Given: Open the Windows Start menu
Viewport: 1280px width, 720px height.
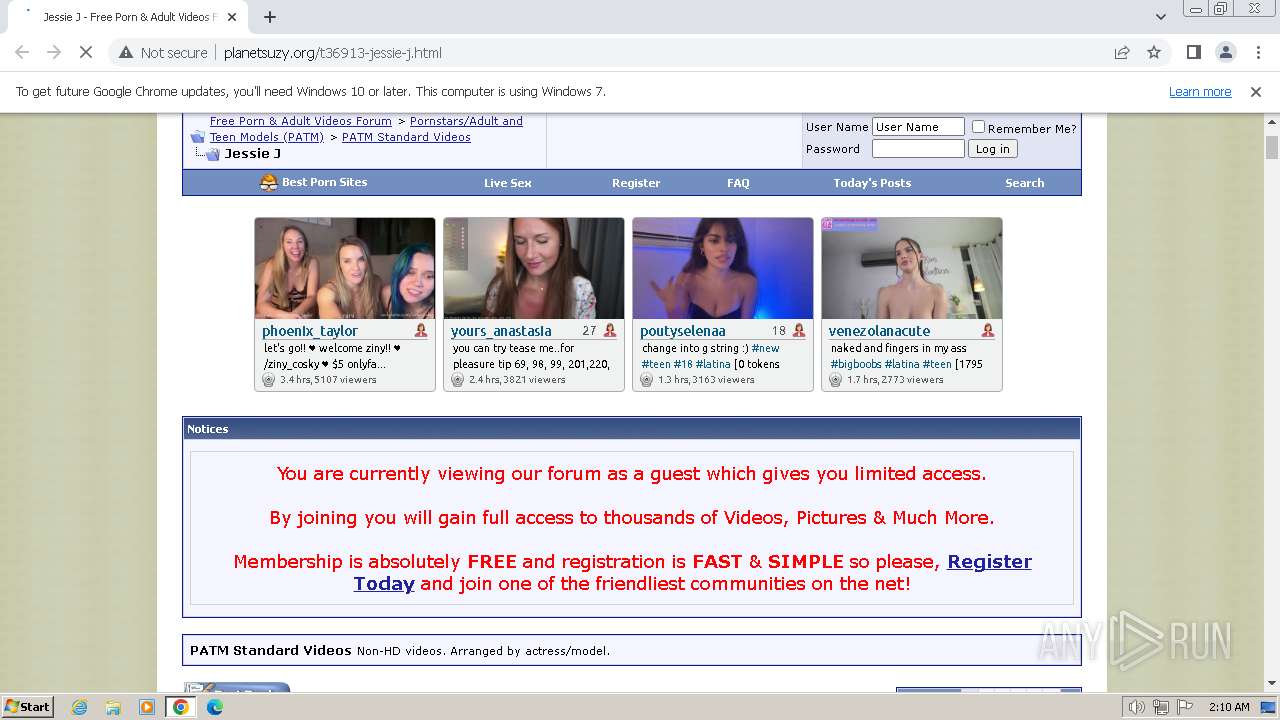Looking at the screenshot, I should coord(27,707).
